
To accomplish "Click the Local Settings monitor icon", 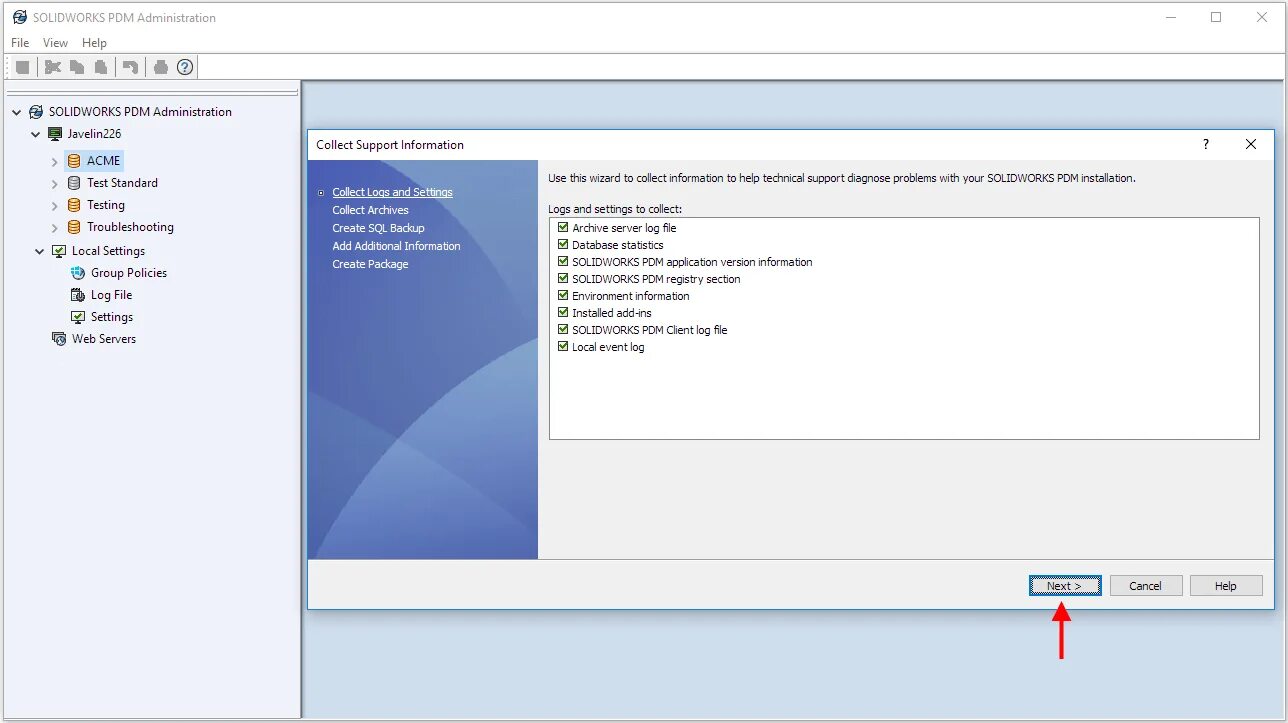I will 59,251.
